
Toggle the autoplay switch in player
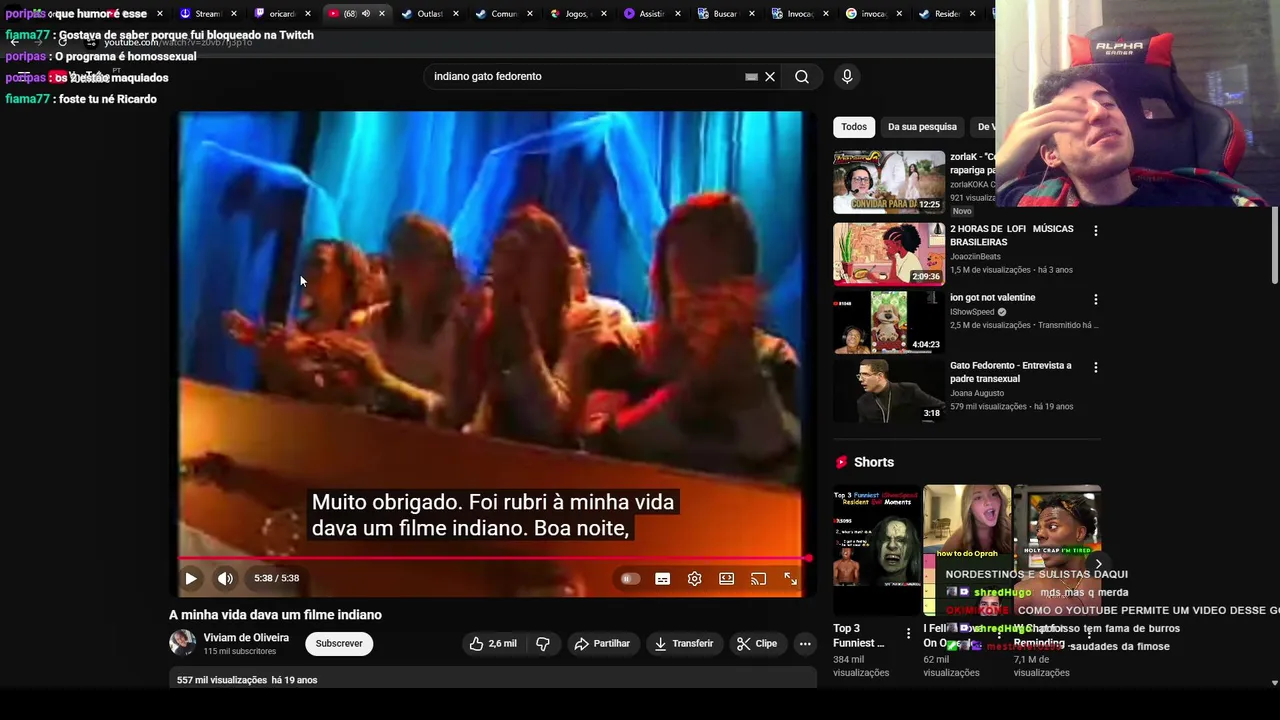(x=630, y=578)
